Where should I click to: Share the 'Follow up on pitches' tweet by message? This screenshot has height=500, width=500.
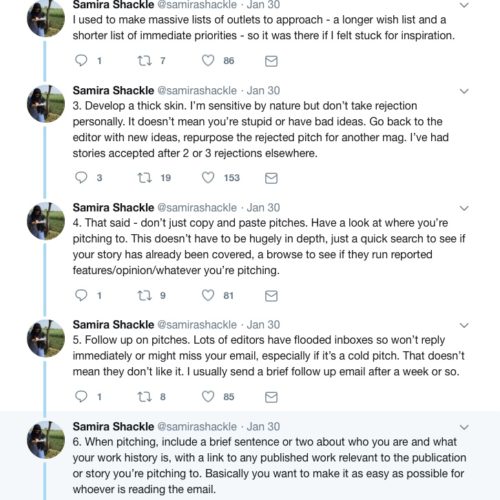271,397
